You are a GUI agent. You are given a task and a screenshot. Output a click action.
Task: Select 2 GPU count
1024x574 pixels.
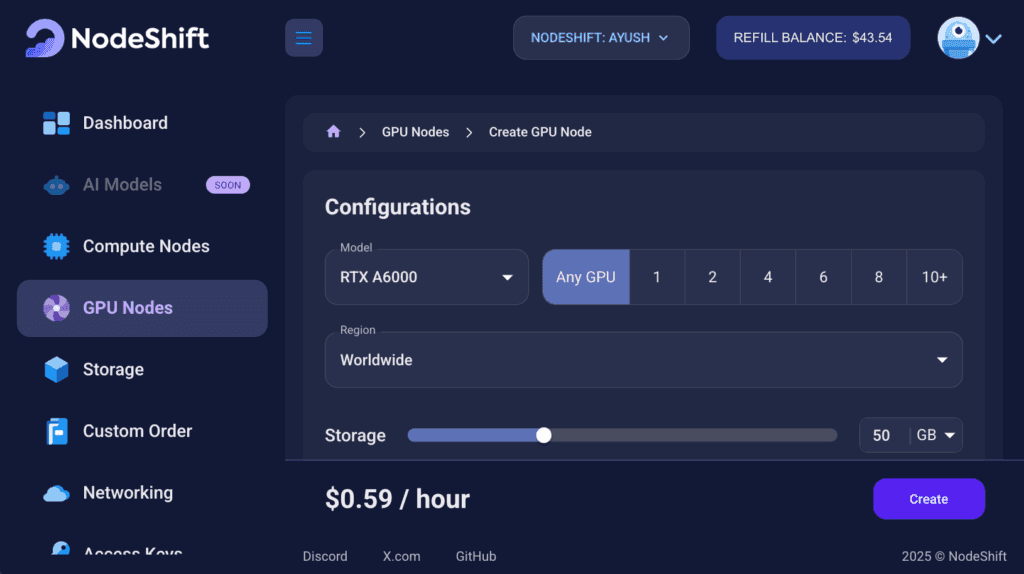pyautogui.click(x=712, y=277)
